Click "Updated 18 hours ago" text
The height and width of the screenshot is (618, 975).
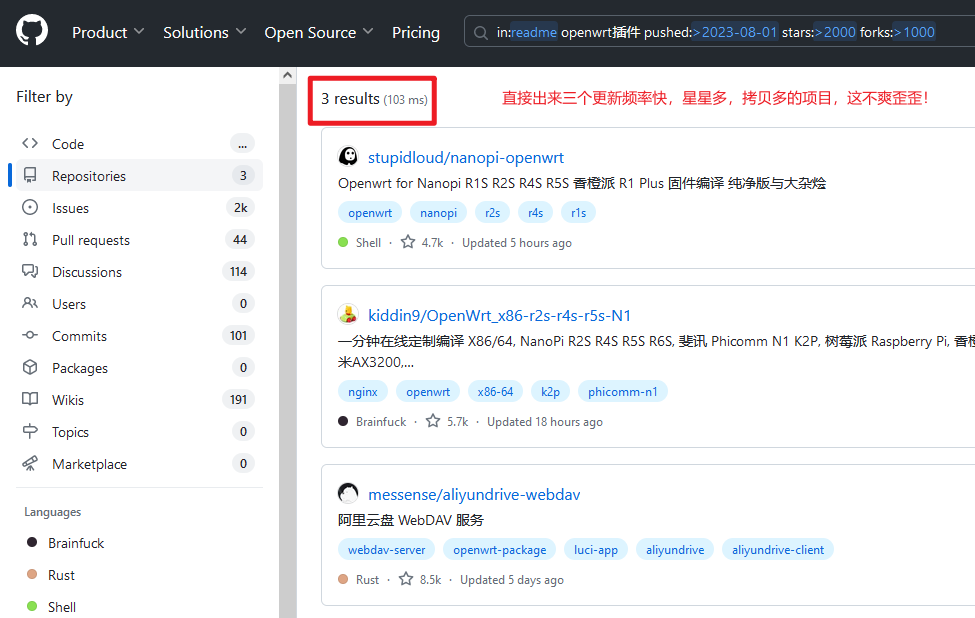coord(545,422)
